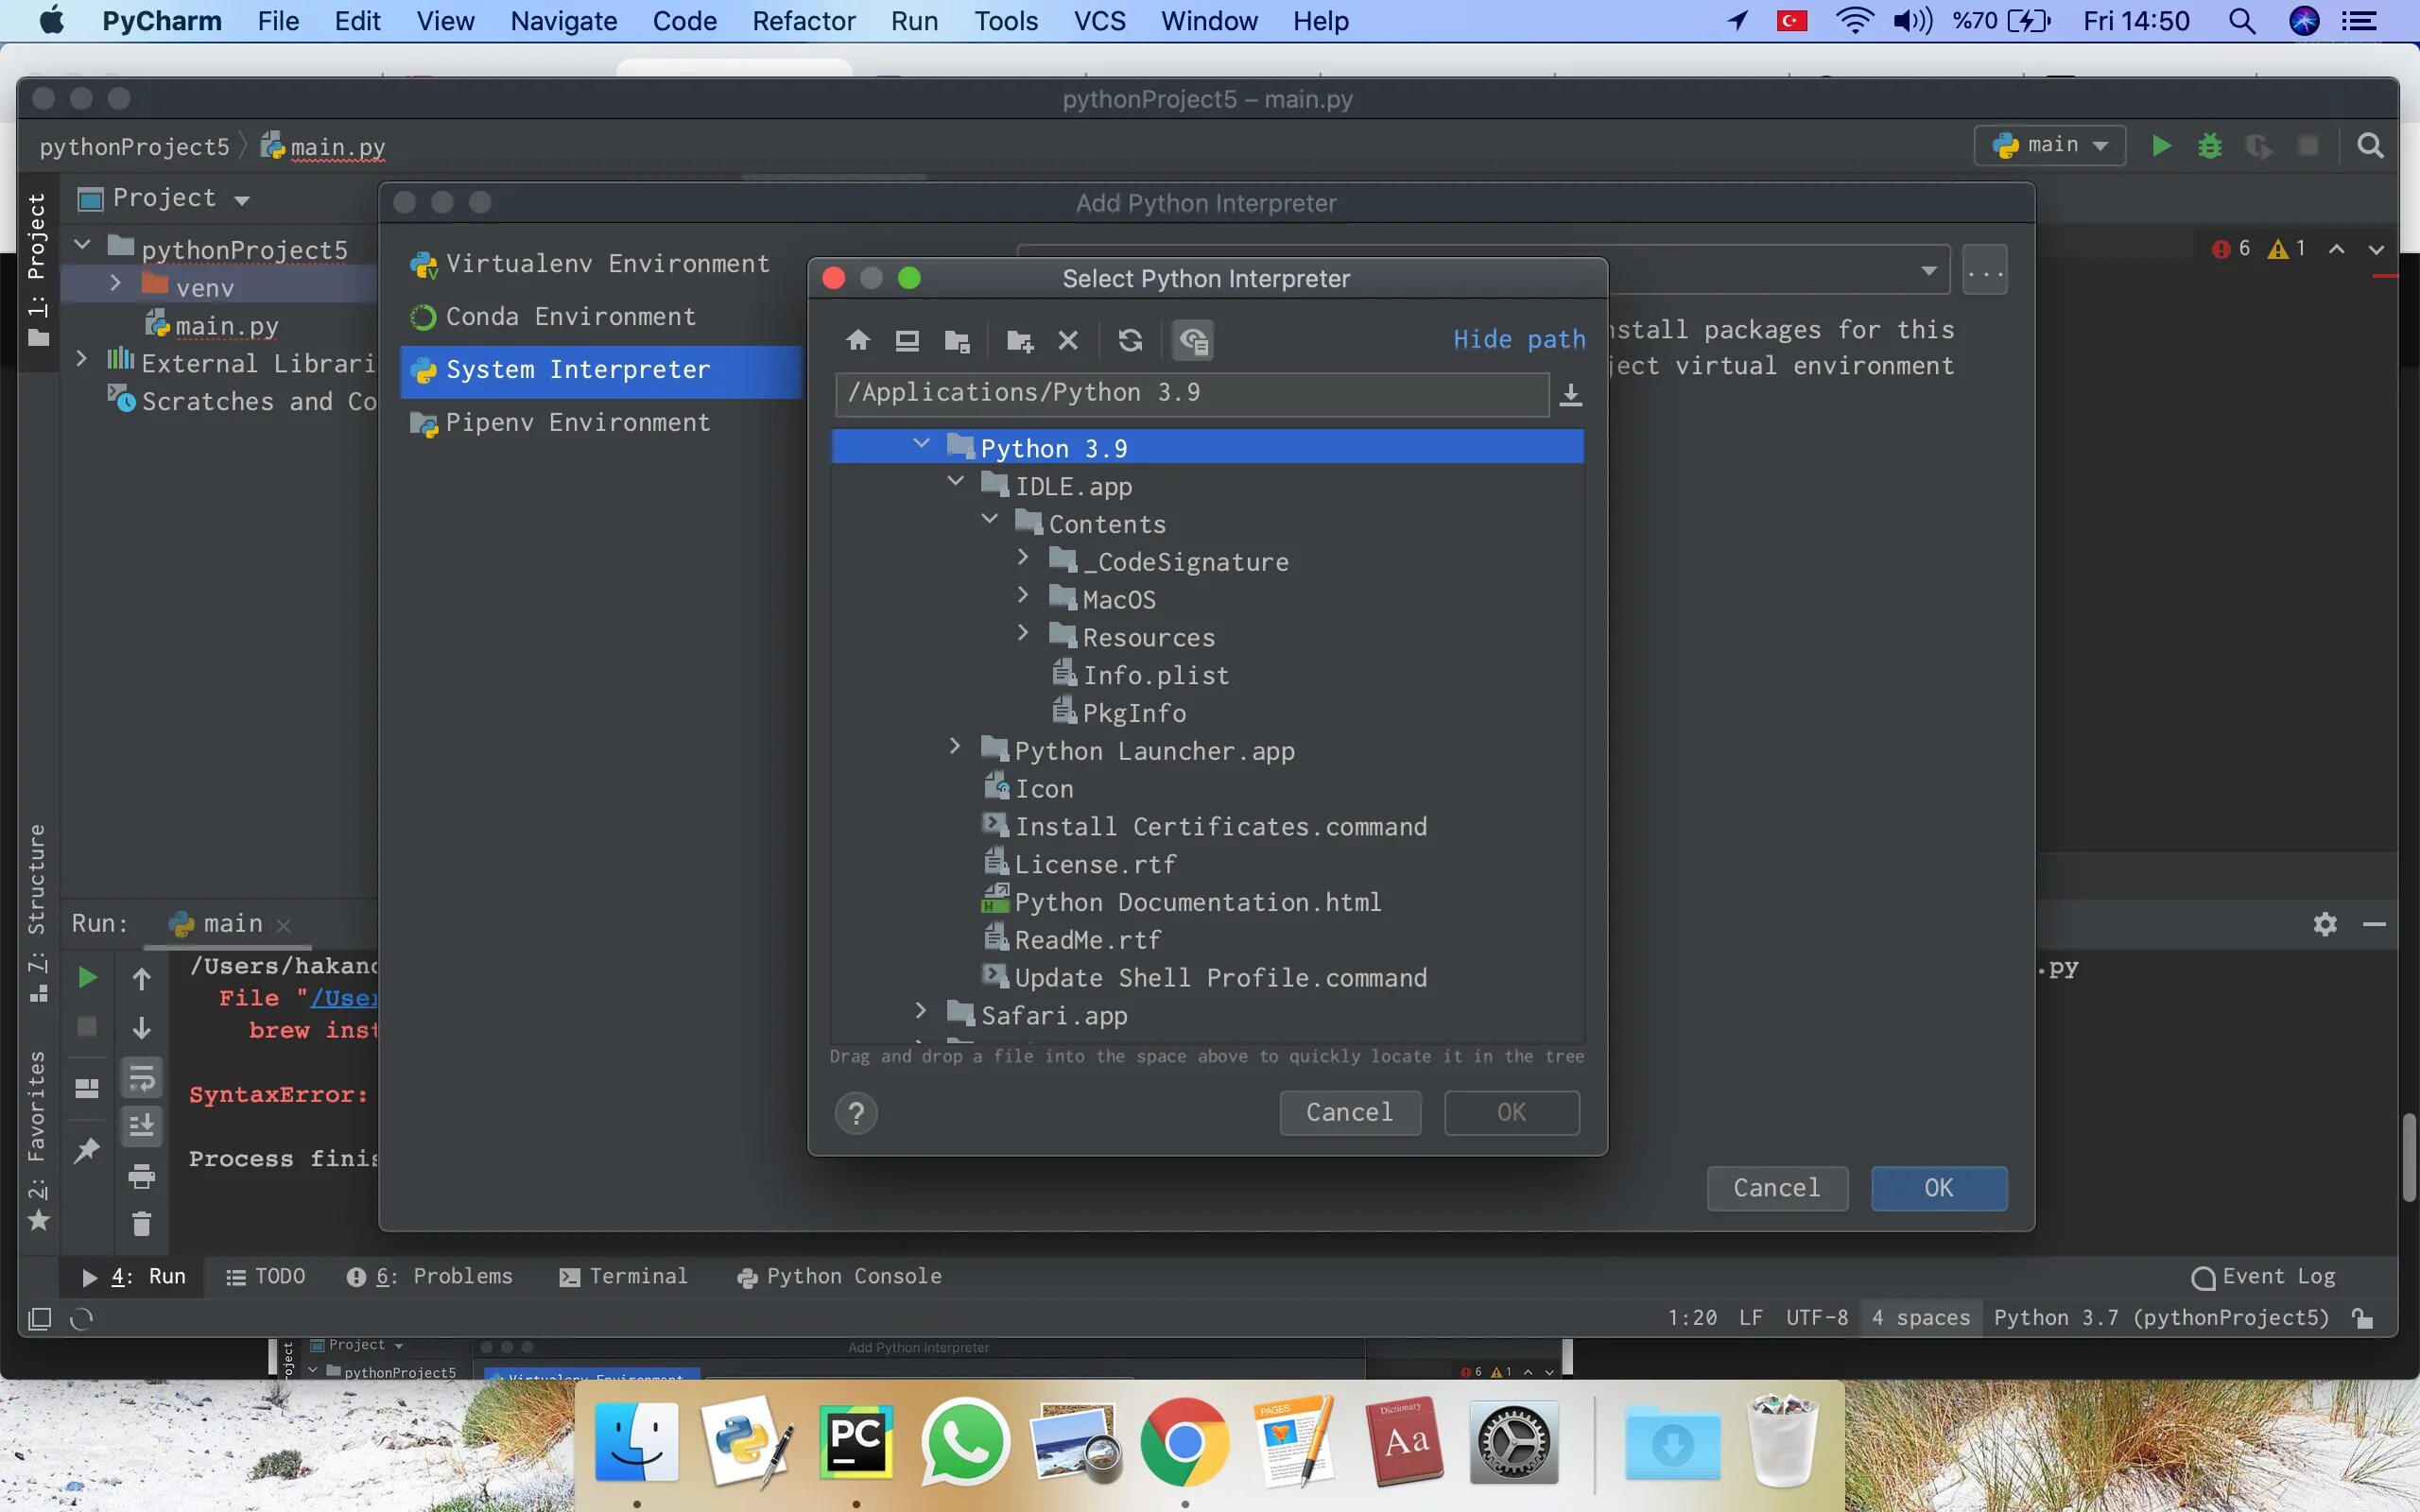Clear all Run output with trash icon

pyautogui.click(x=142, y=1223)
